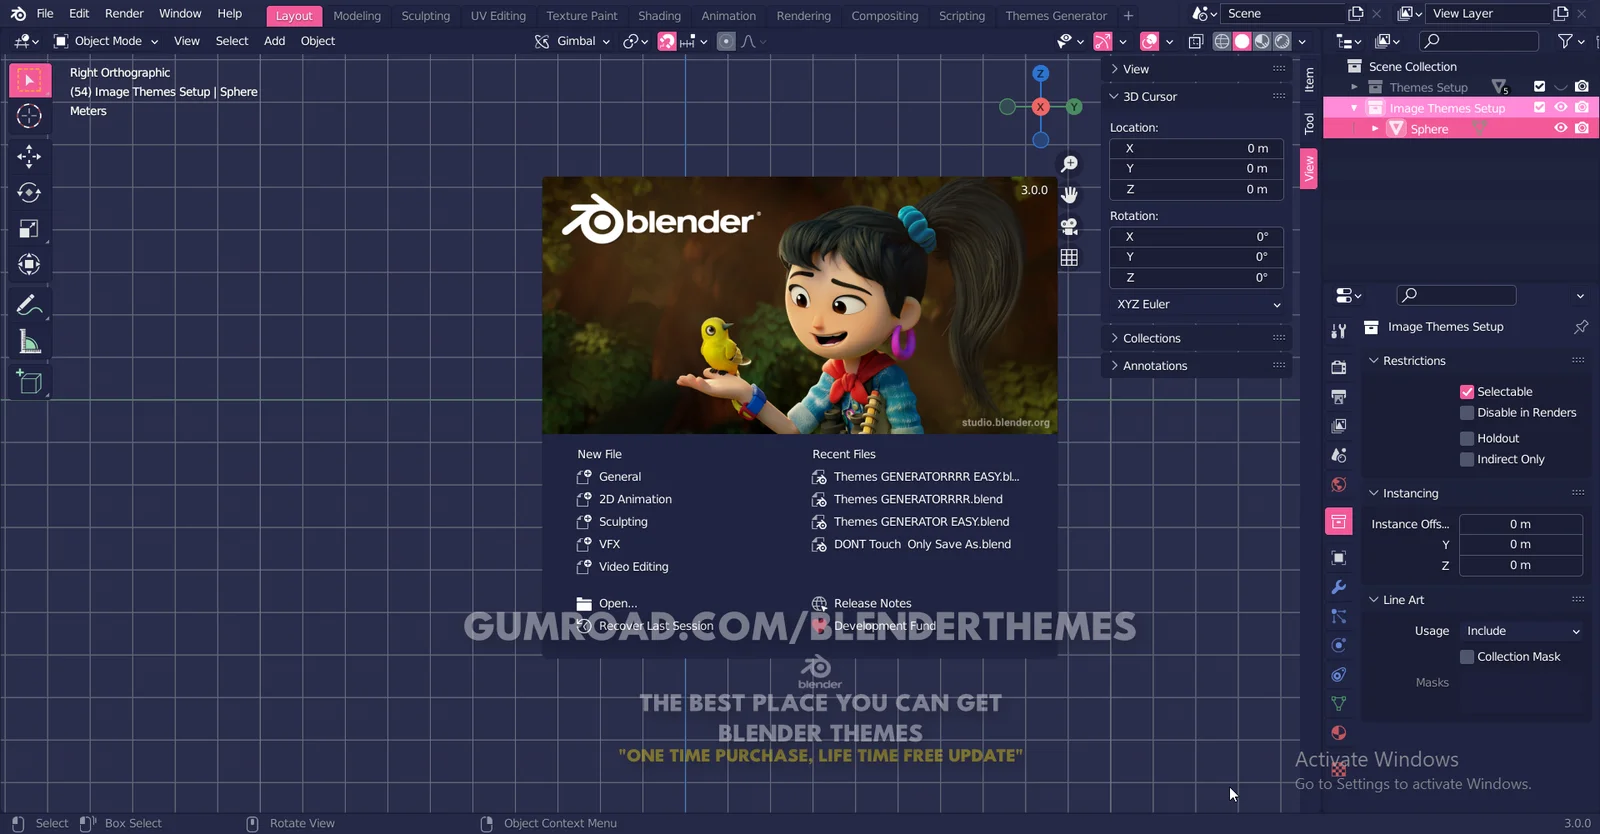Enable the Indirect Only checkbox
The height and width of the screenshot is (834, 1600).
pyautogui.click(x=1467, y=460)
